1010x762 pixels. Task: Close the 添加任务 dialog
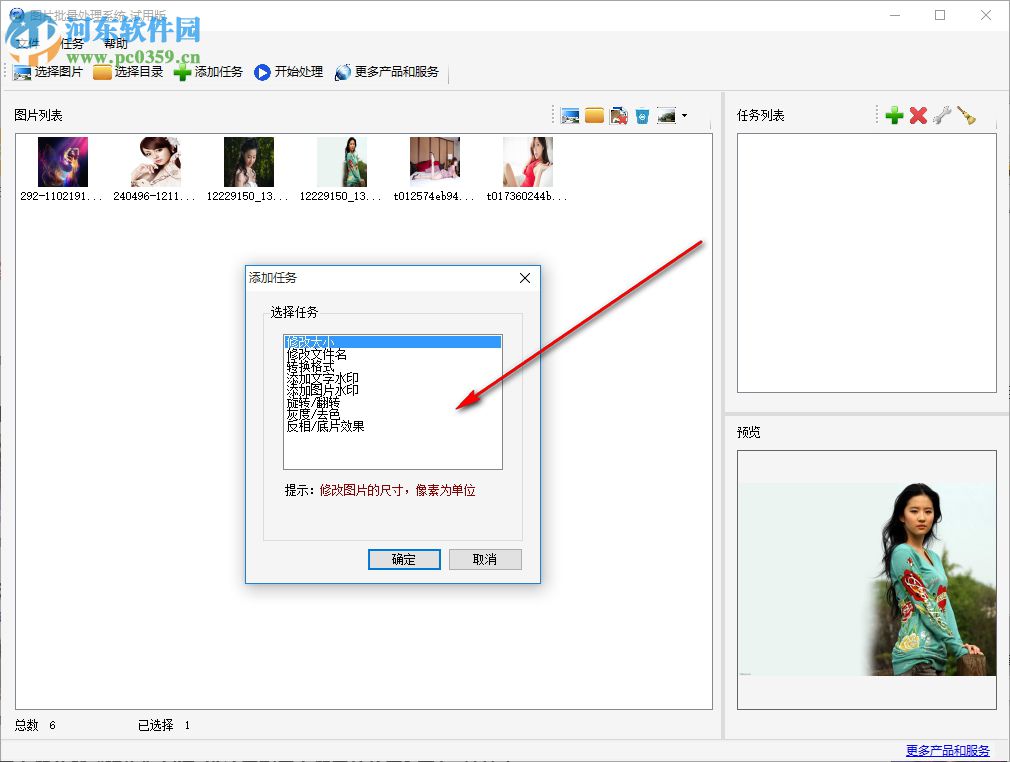525,278
